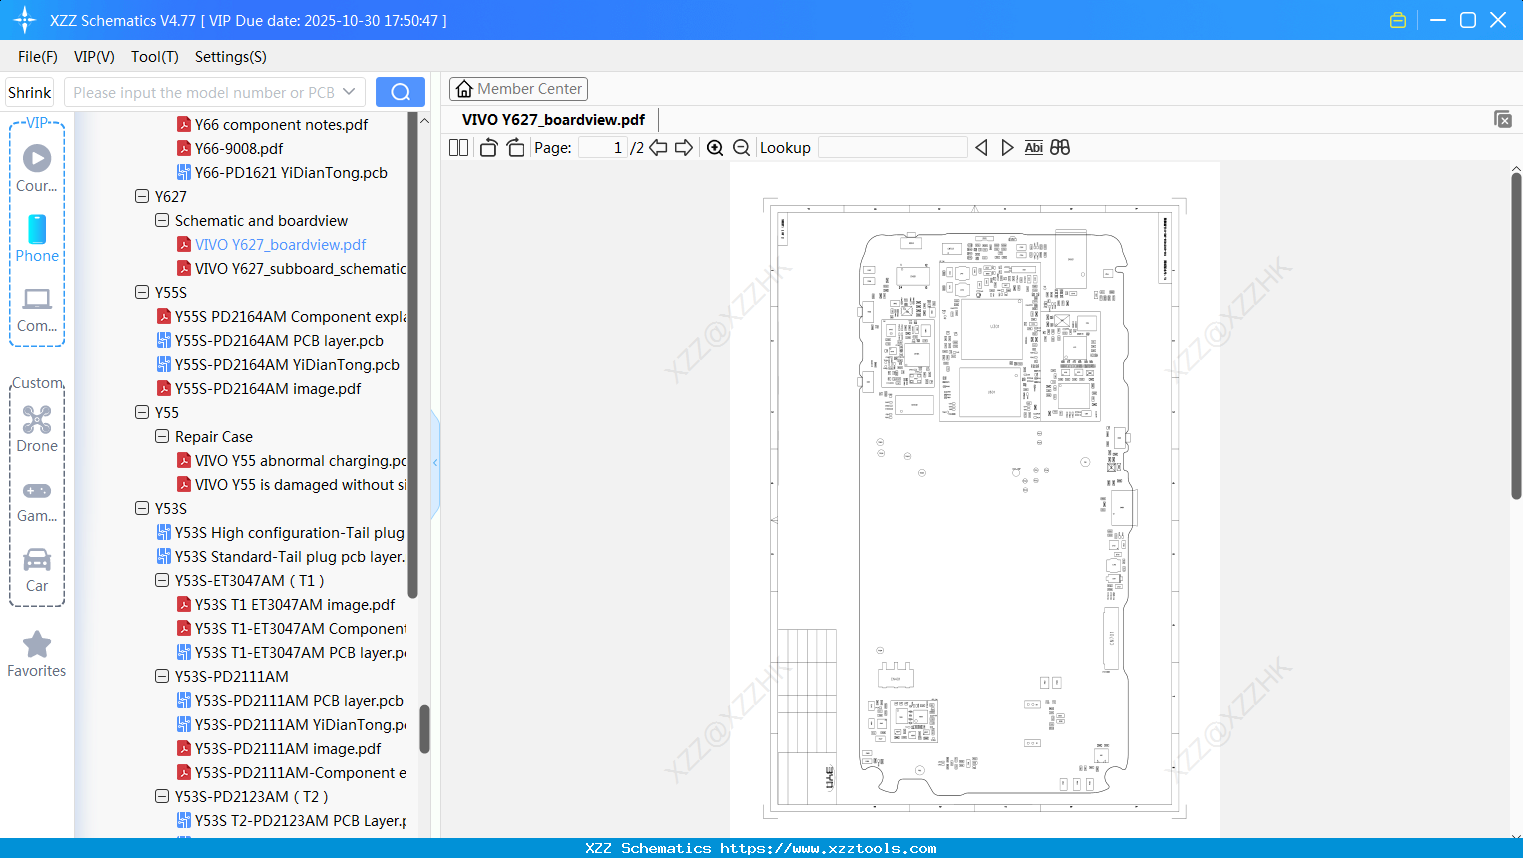Click the XZZ Schematics app logo

(25, 20)
